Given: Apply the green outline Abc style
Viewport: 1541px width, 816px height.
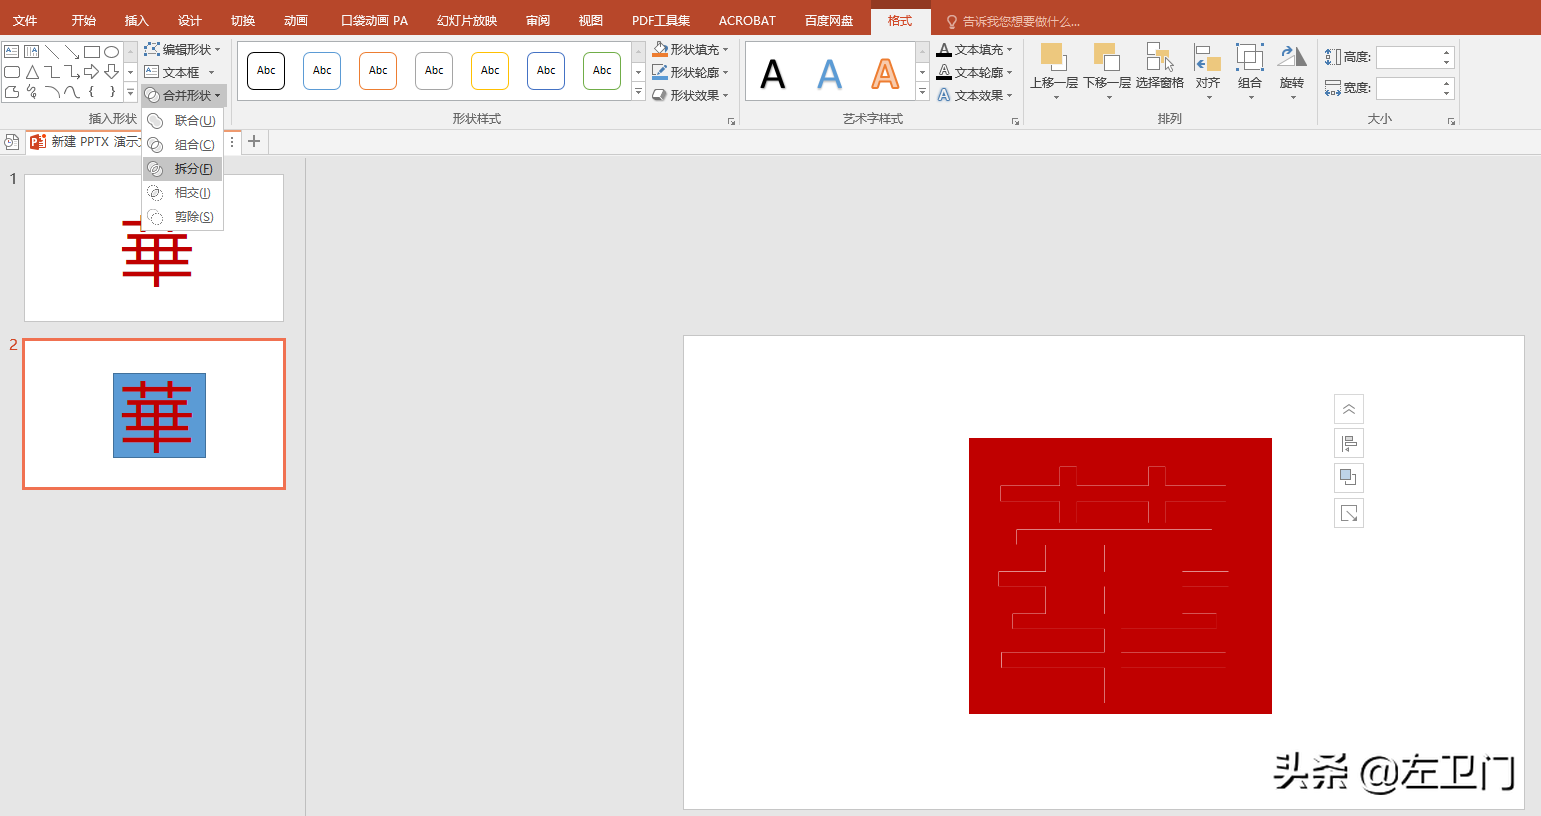Looking at the screenshot, I should click(x=602, y=71).
